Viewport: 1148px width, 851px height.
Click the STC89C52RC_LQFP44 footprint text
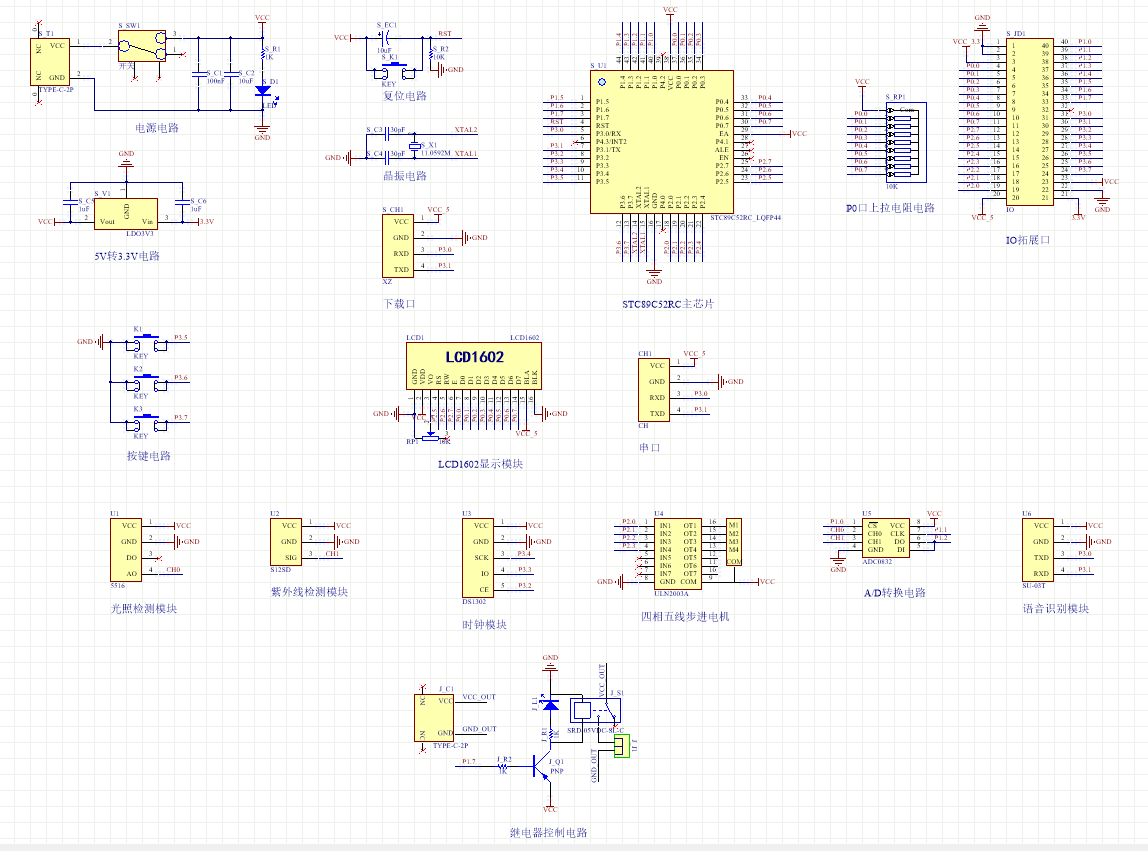745,218
